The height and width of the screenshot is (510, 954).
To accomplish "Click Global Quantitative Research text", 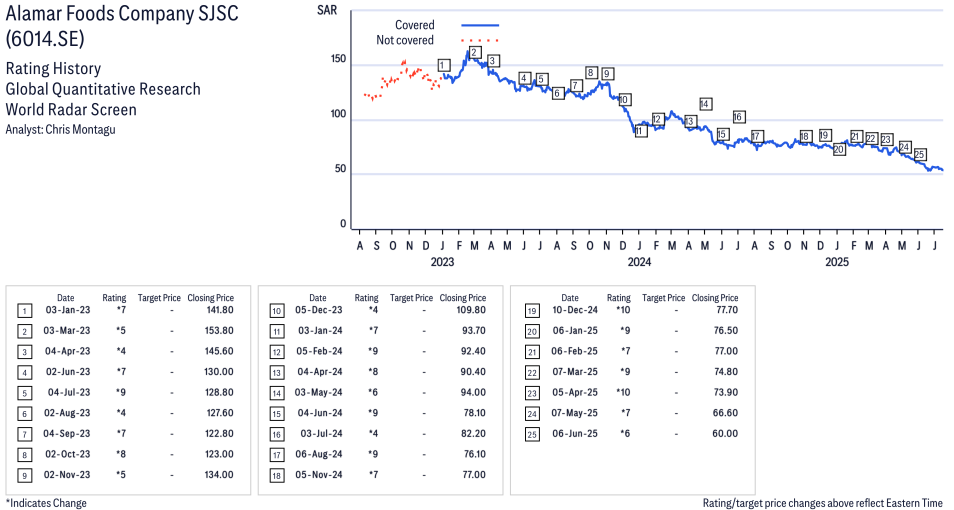I will click(103, 89).
